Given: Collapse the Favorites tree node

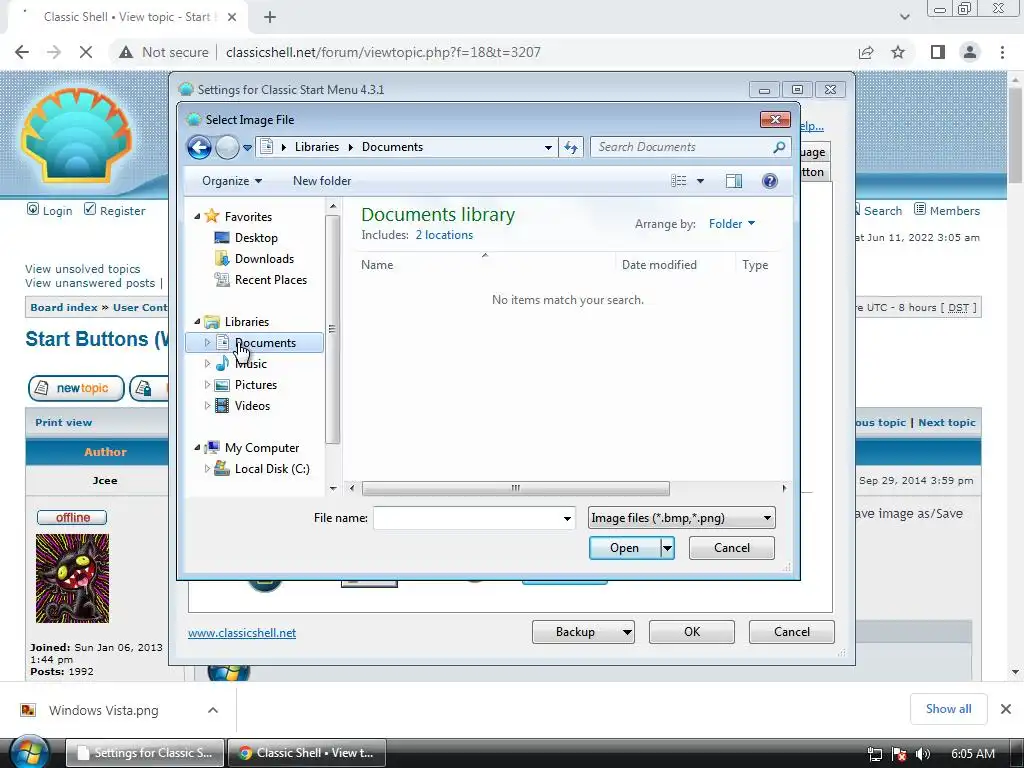Looking at the screenshot, I should 197,216.
